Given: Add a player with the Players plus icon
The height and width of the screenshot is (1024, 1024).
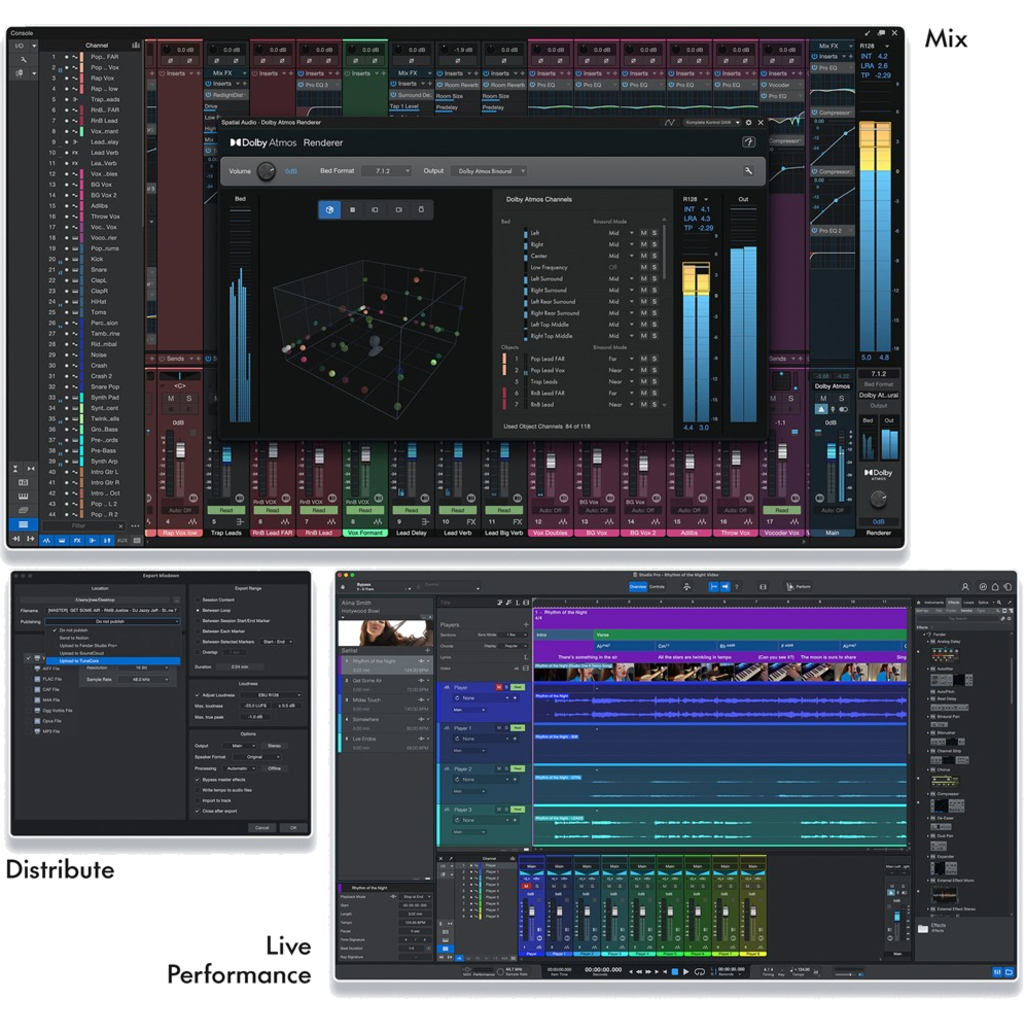Looking at the screenshot, I should click(x=526, y=625).
